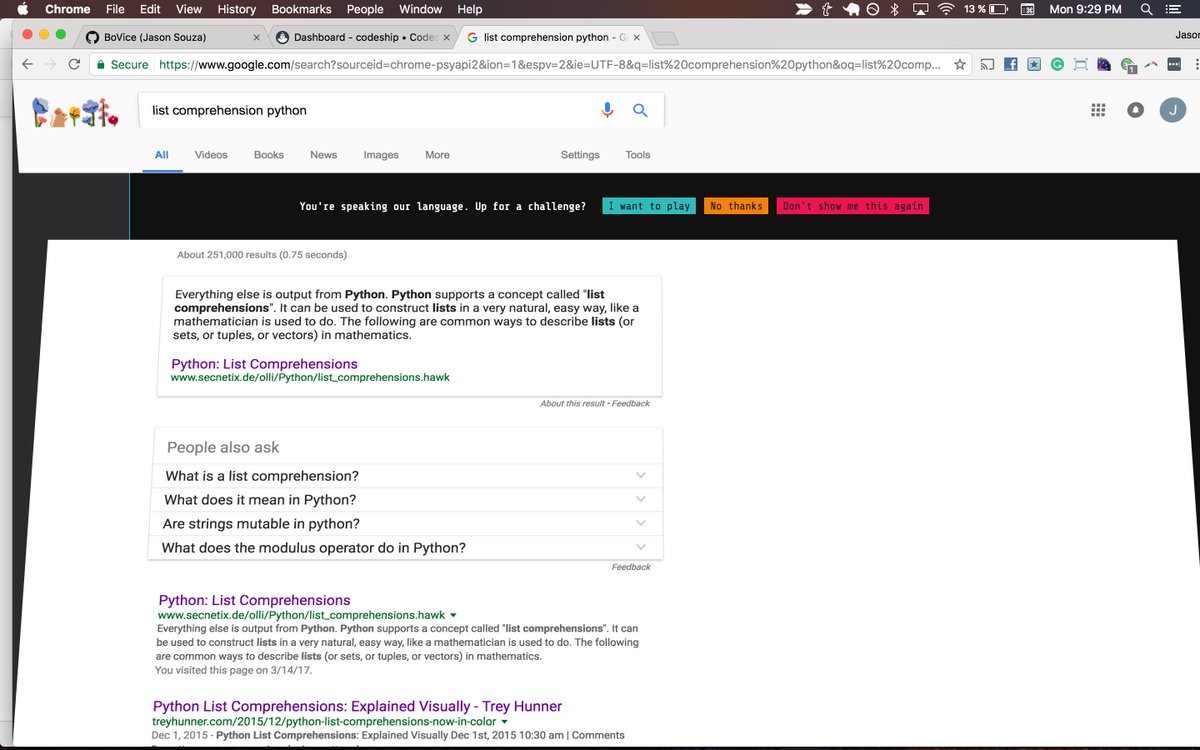Click the Google Doodle logo
This screenshot has height=750, width=1200.
(75, 111)
